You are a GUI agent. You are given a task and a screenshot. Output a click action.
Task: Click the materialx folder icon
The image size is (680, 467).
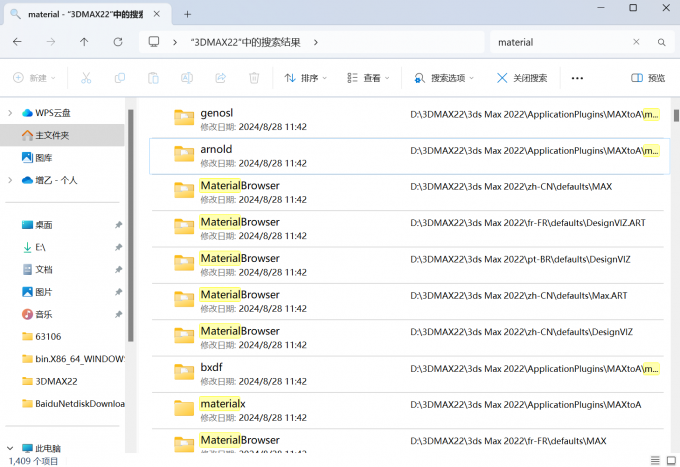tap(184, 408)
